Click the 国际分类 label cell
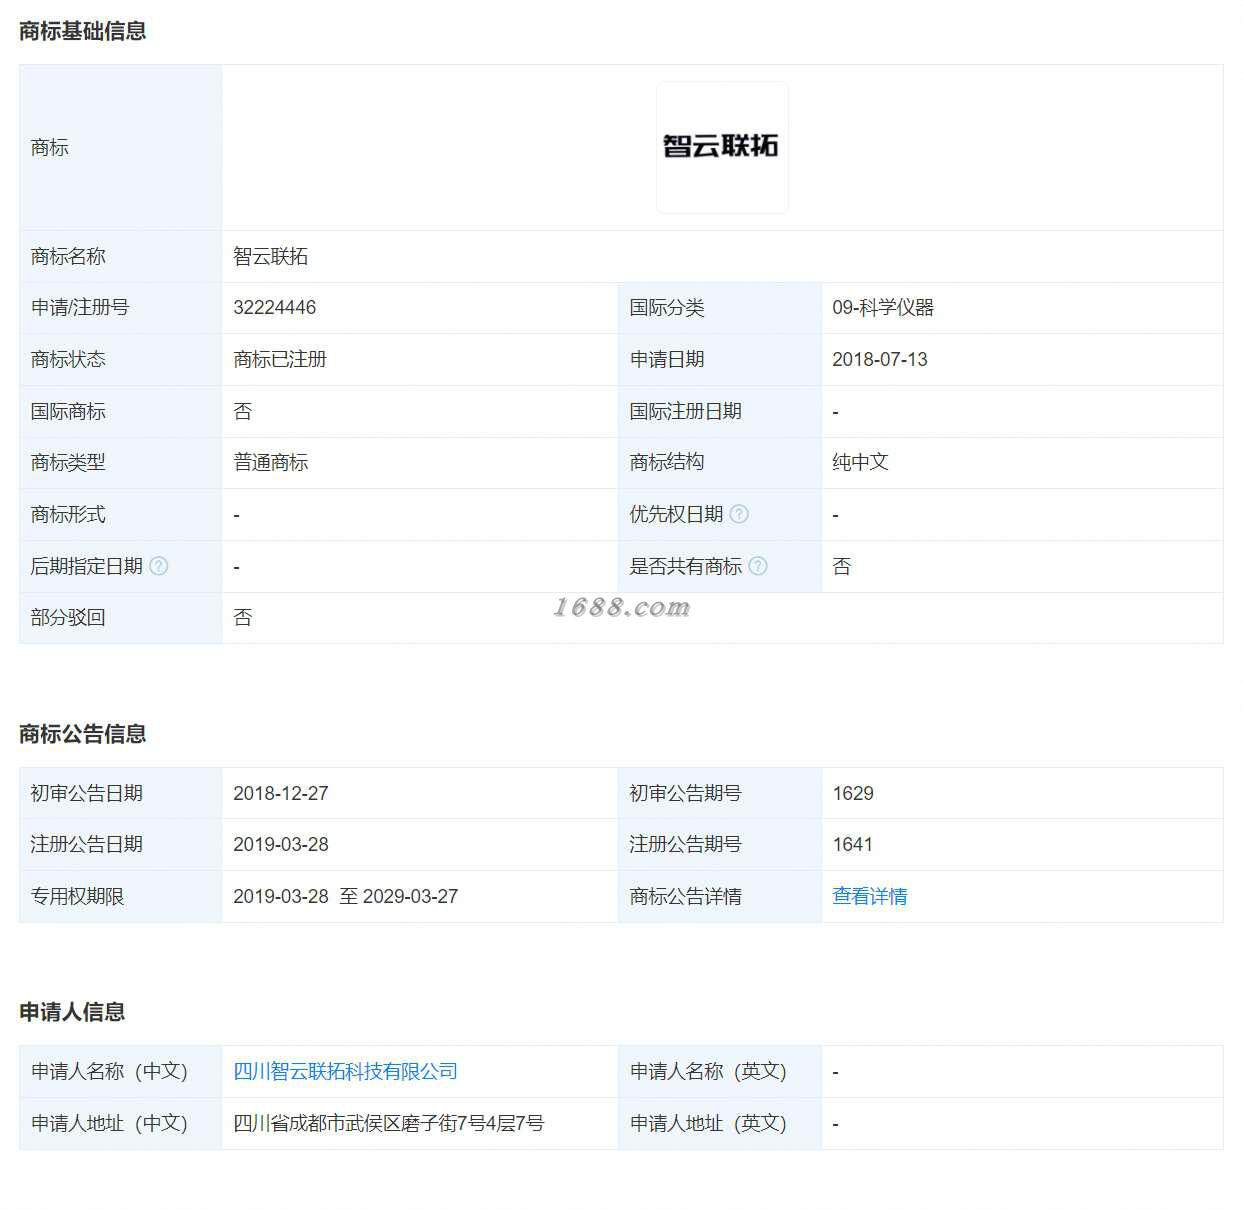1243x1209 pixels. click(x=719, y=308)
